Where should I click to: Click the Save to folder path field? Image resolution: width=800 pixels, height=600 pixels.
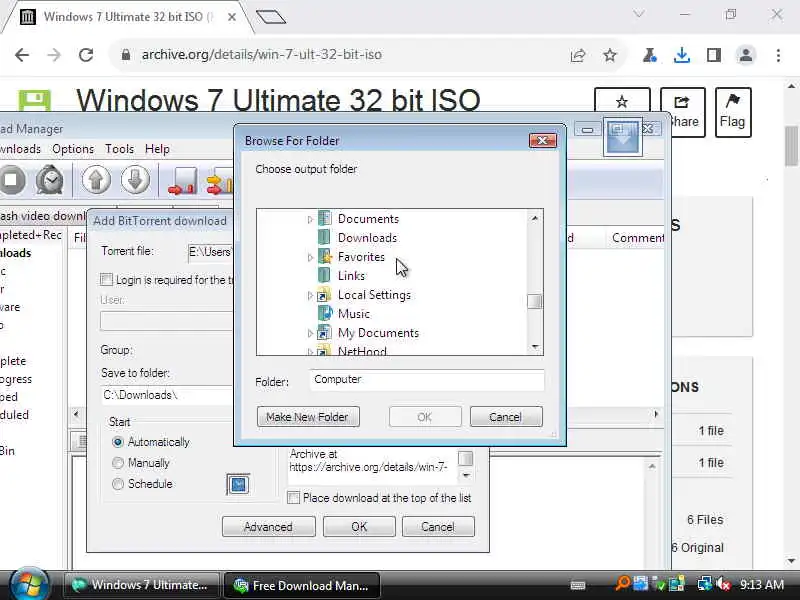(167, 395)
